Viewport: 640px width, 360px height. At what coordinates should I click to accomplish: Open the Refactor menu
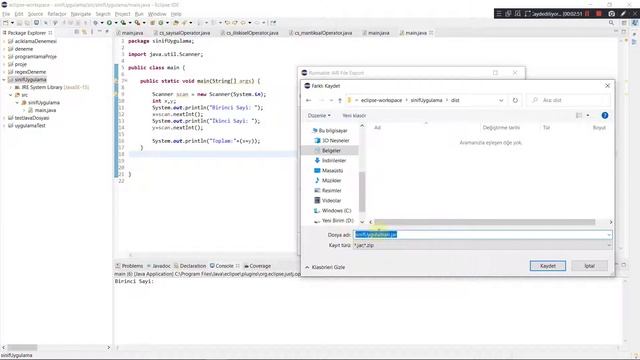coord(57,14)
